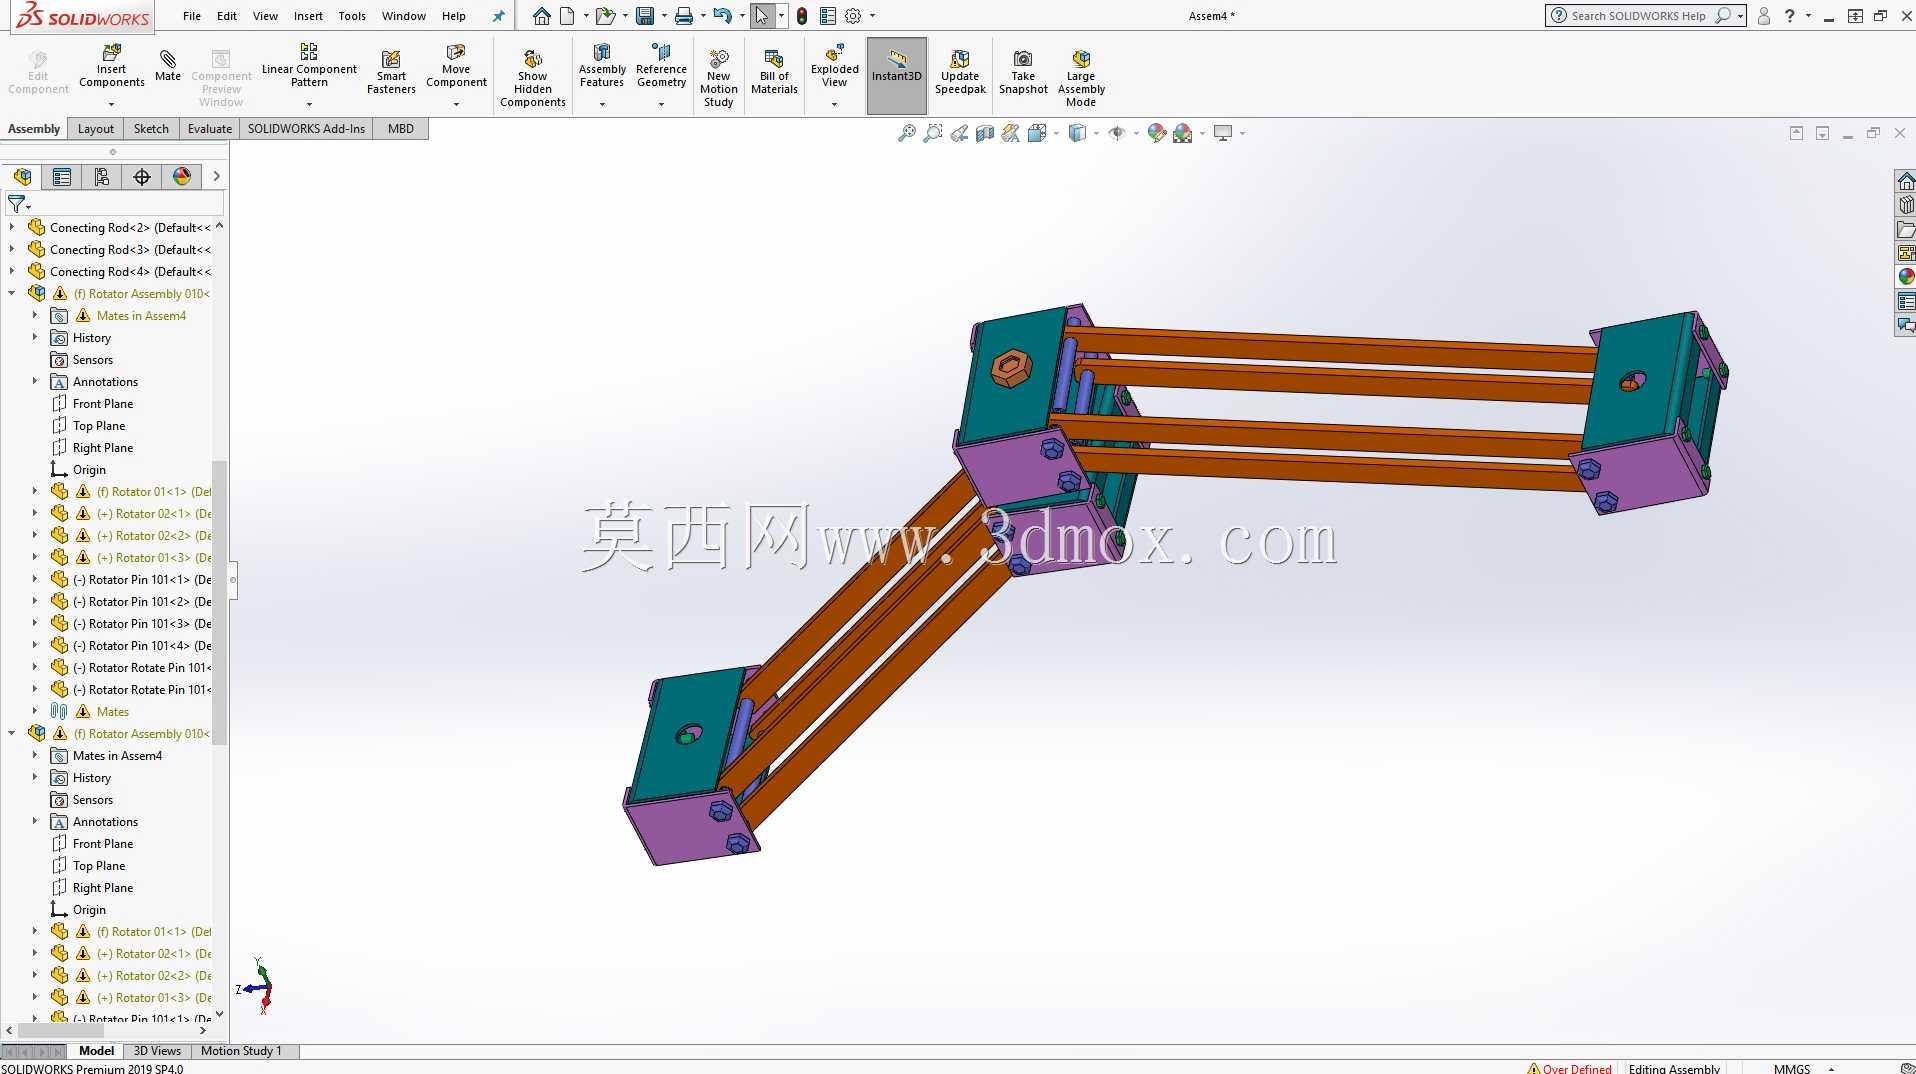The width and height of the screenshot is (1916, 1074).
Task: Take Snapshot of the assembly
Action: [x=1023, y=72]
